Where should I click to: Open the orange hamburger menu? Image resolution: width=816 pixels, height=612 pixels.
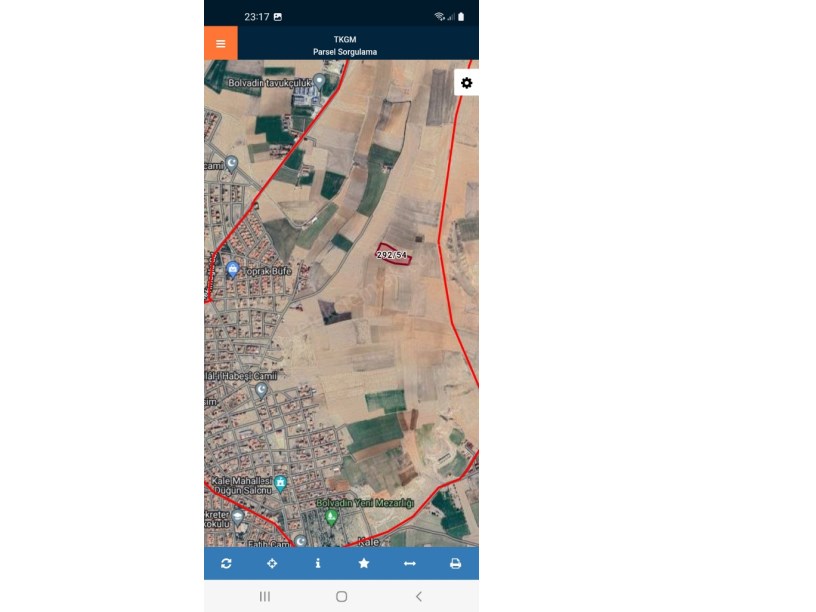(221, 43)
